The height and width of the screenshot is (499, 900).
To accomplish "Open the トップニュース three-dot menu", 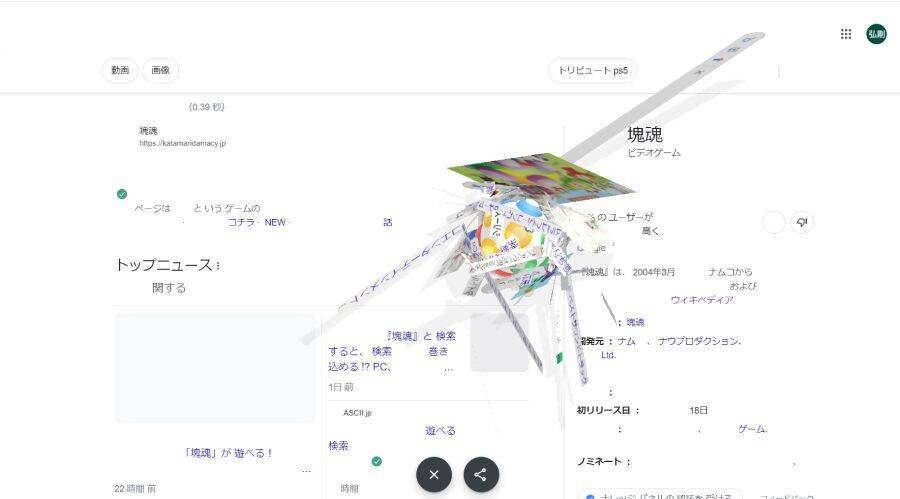I will coord(218,265).
